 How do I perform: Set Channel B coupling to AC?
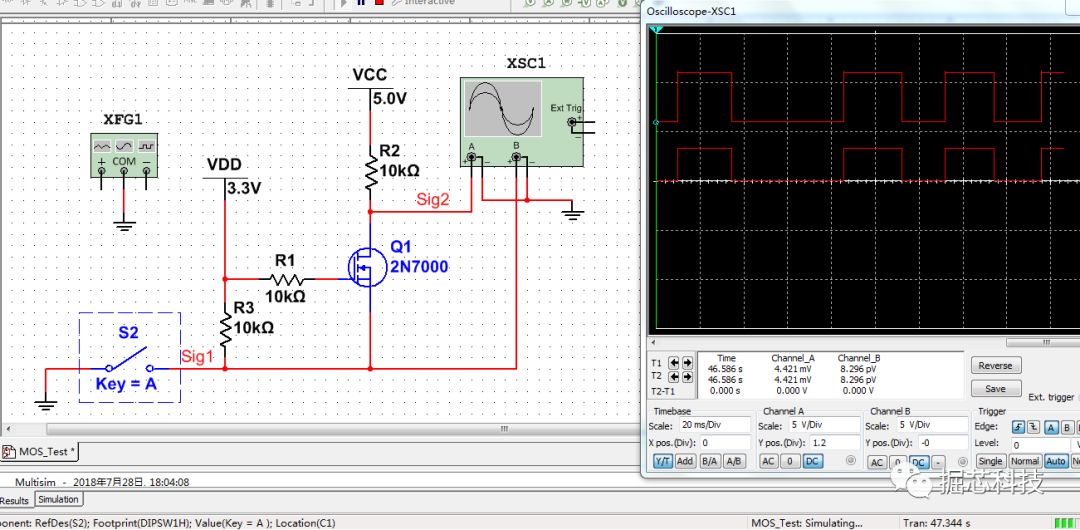coord(877,462)
